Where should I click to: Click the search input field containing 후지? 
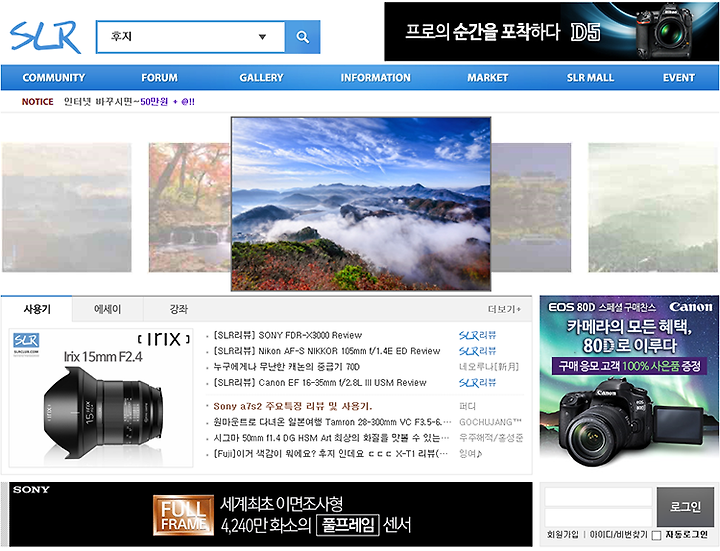coord(191,37)
